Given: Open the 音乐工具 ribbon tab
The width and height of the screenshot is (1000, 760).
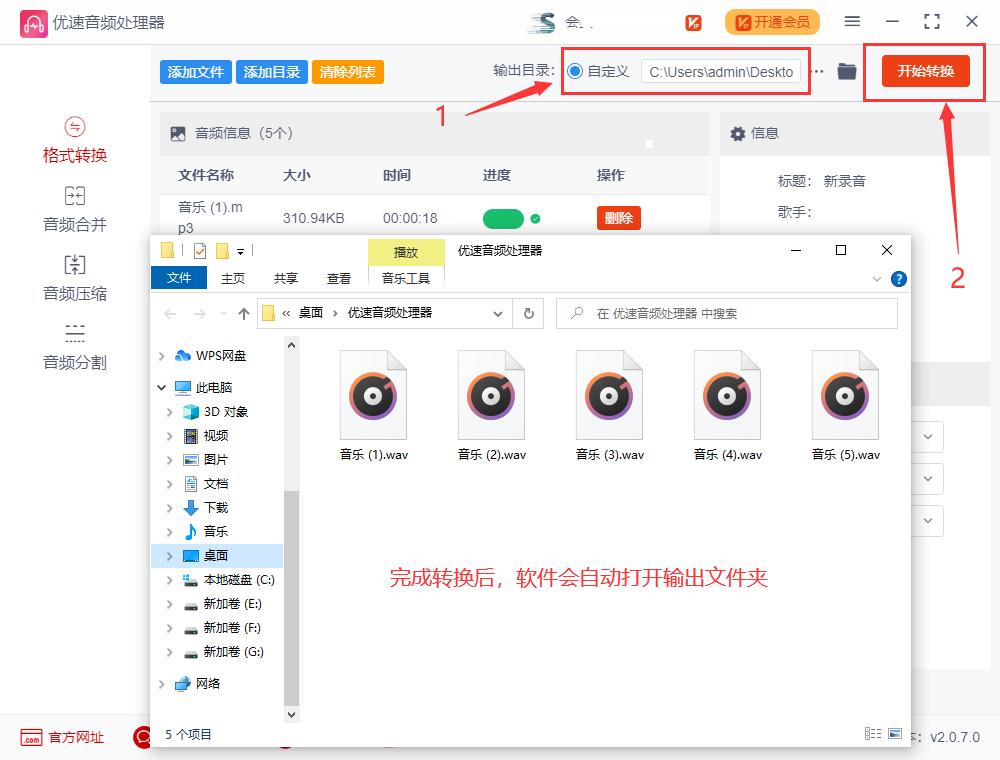Looking at the screenshot, I should click(x=405, y=279).
